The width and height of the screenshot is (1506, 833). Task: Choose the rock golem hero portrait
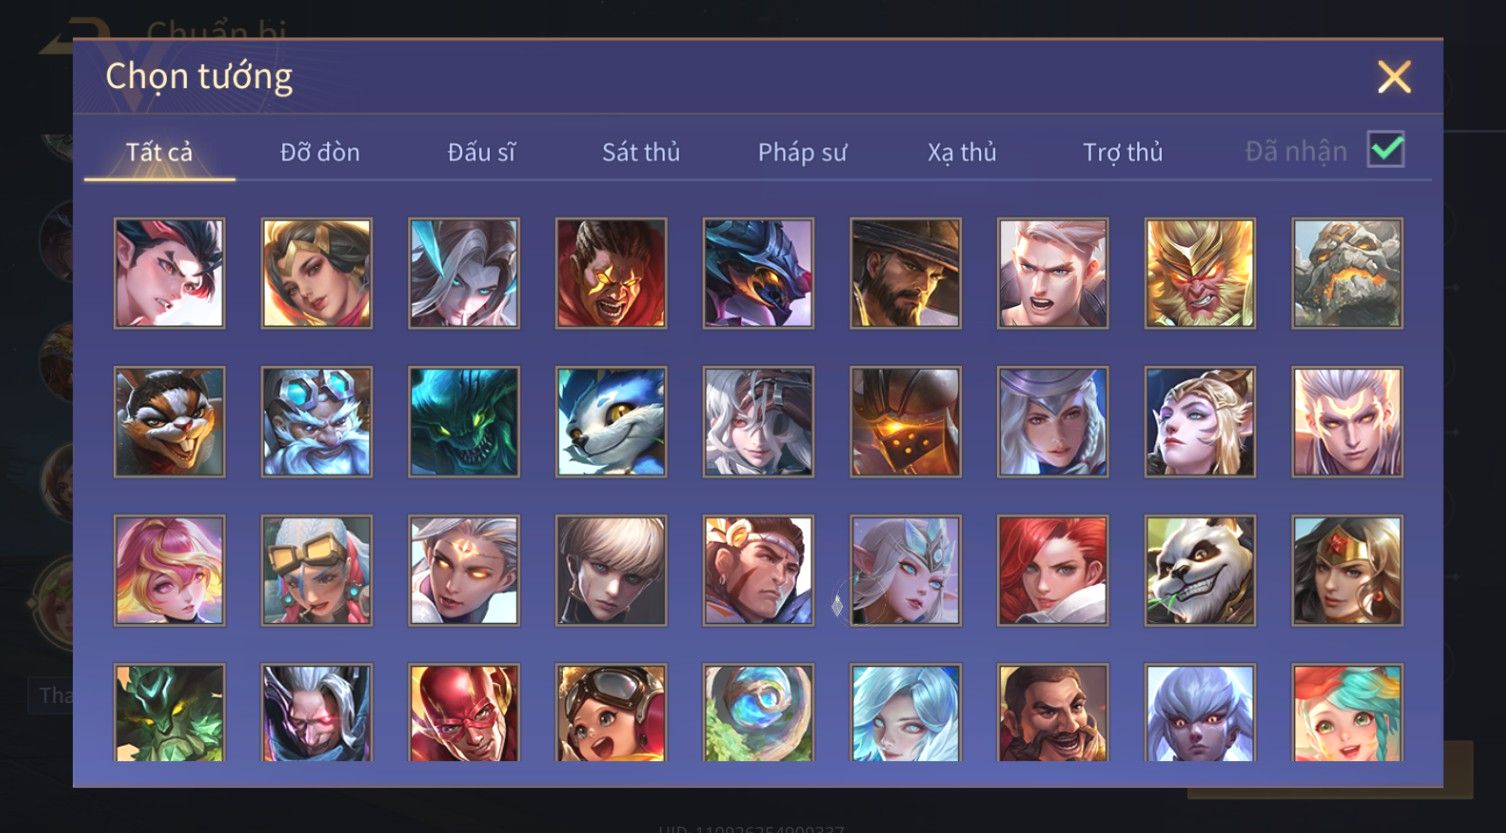click(1347, 273)
